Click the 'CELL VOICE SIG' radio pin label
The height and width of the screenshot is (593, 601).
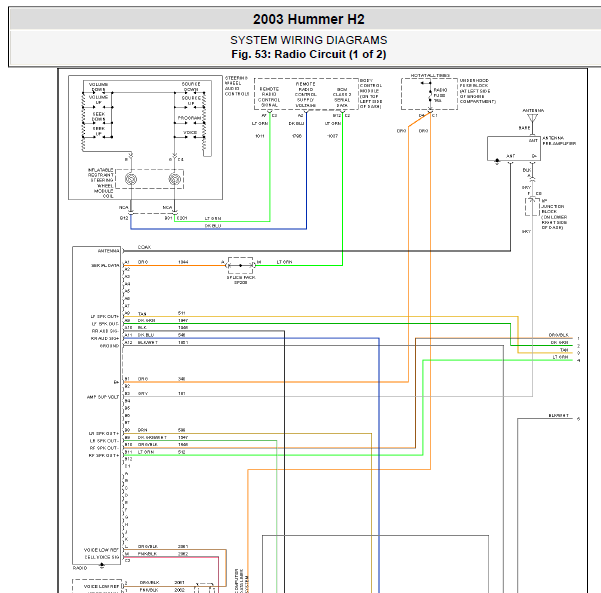[x=102, y=557]
